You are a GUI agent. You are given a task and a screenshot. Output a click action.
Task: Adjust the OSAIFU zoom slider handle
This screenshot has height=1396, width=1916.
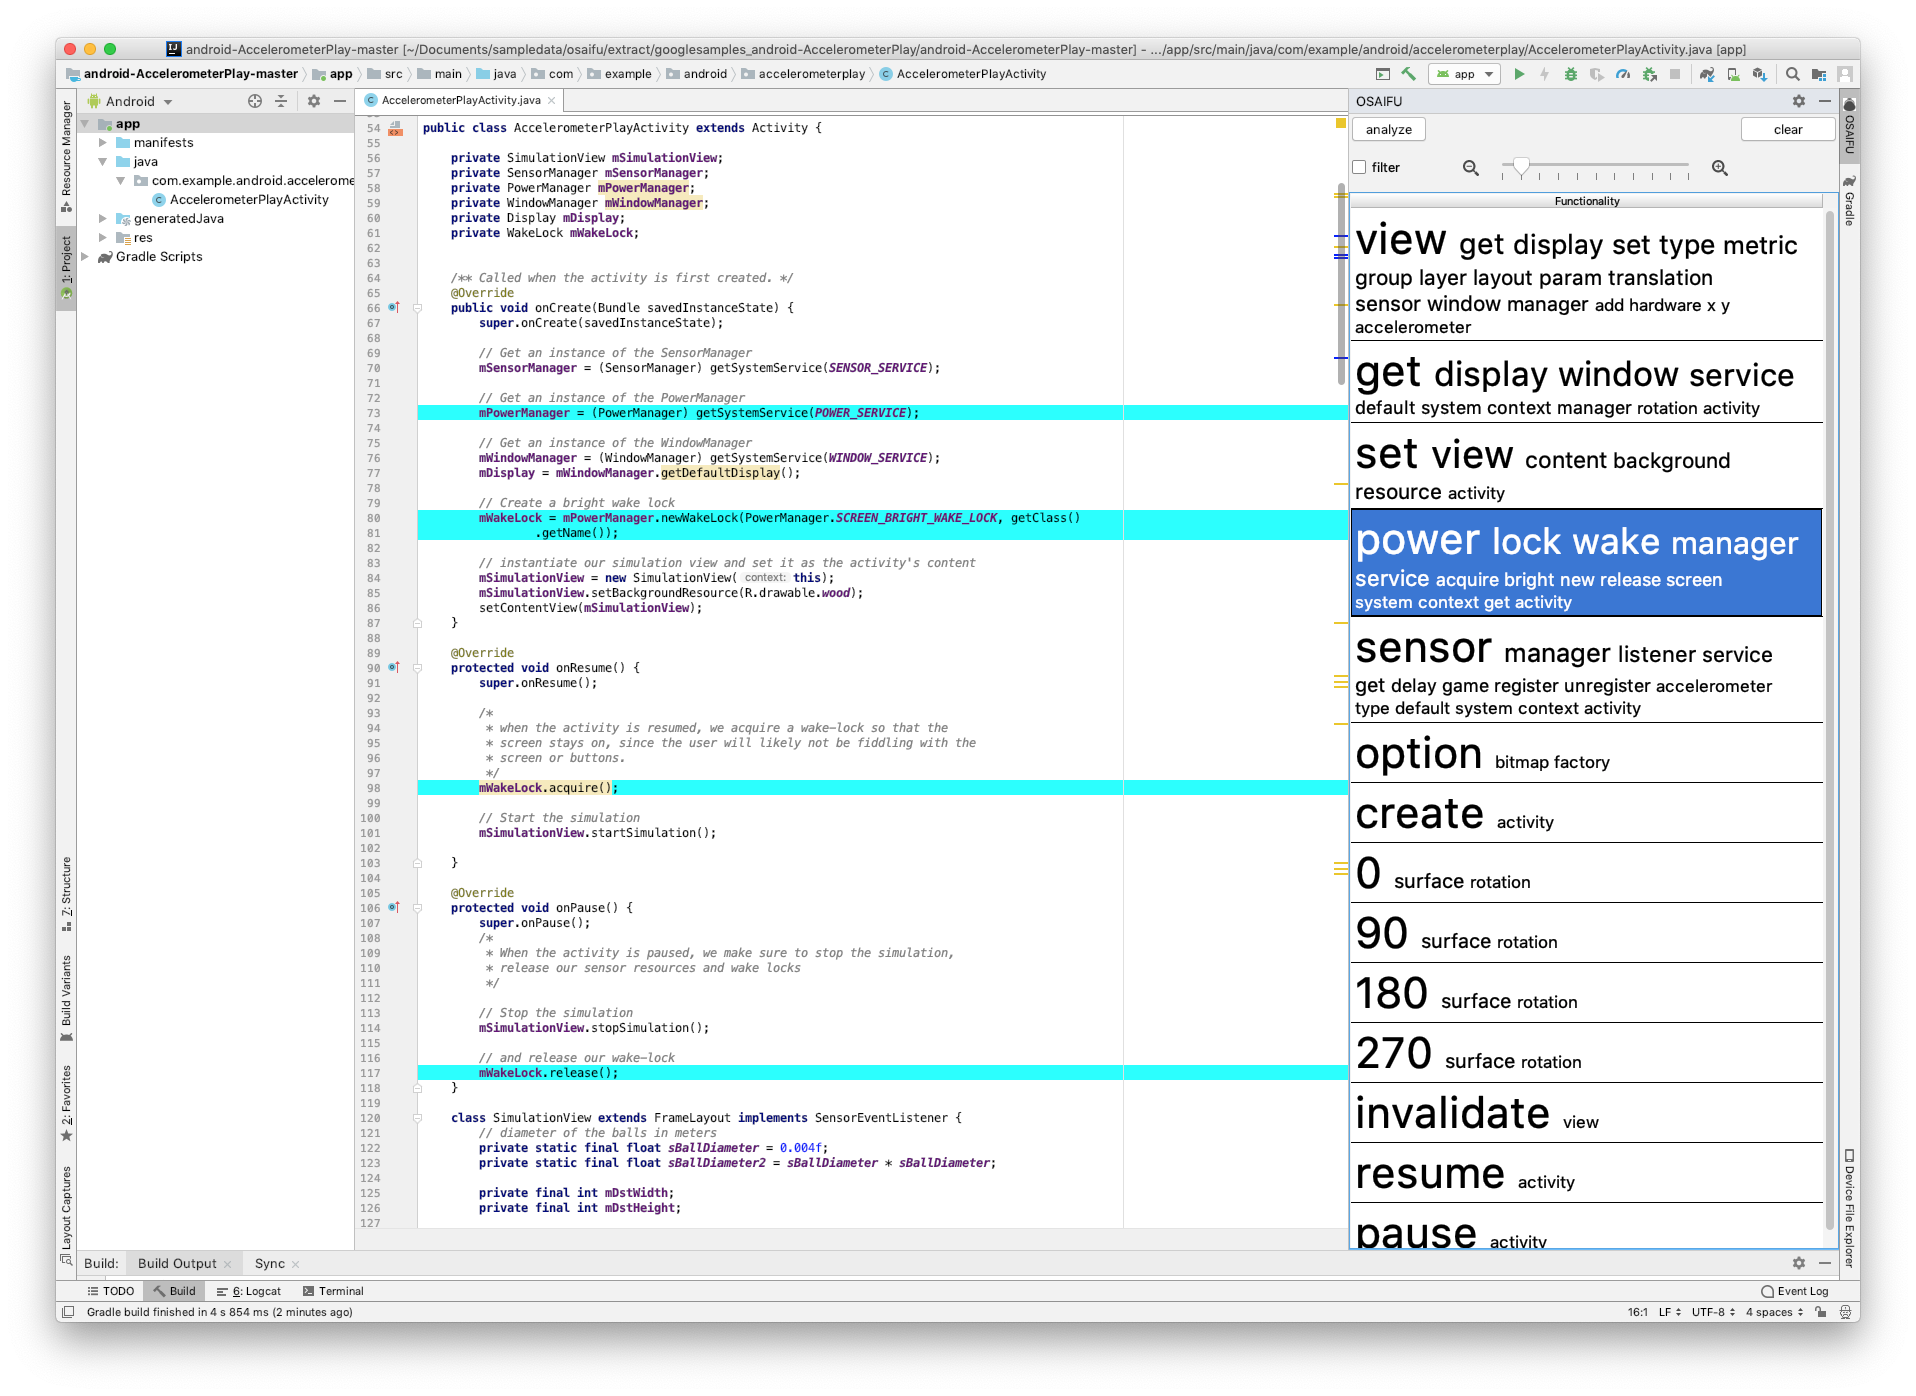click(1521, 168)
